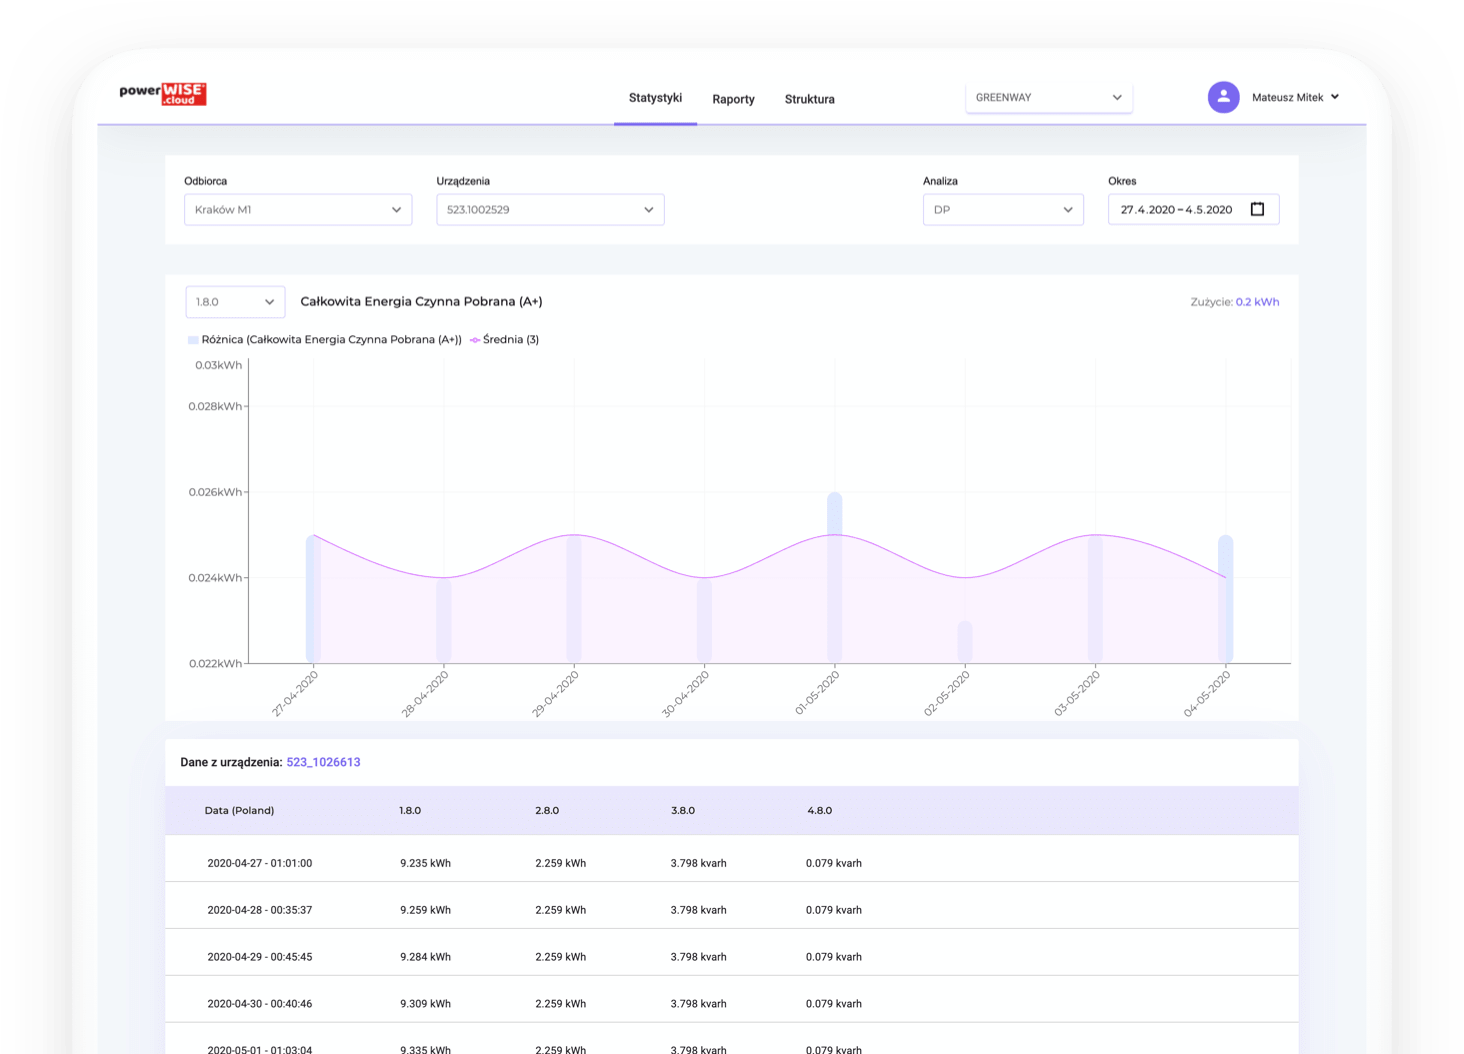
Task: Click the chart title Całkowita Energia Czynna Pobrana (A+)
Action: click(421, 302)
